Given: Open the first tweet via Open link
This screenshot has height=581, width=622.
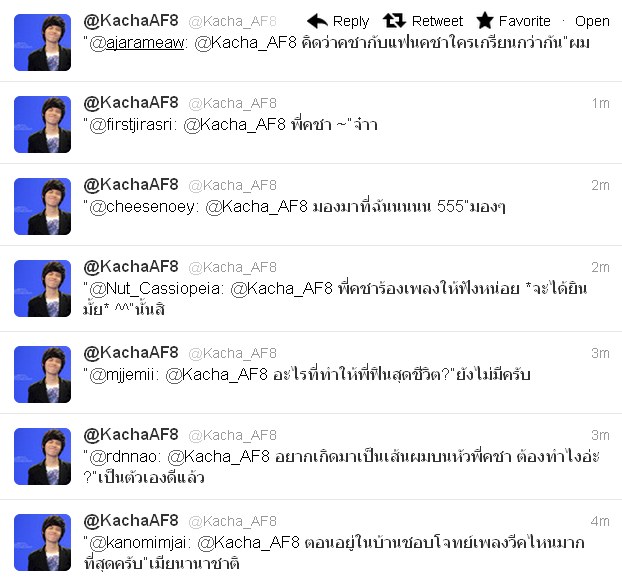Looking at the screenshot, I should pyautogui.click(x=592, y=21).
